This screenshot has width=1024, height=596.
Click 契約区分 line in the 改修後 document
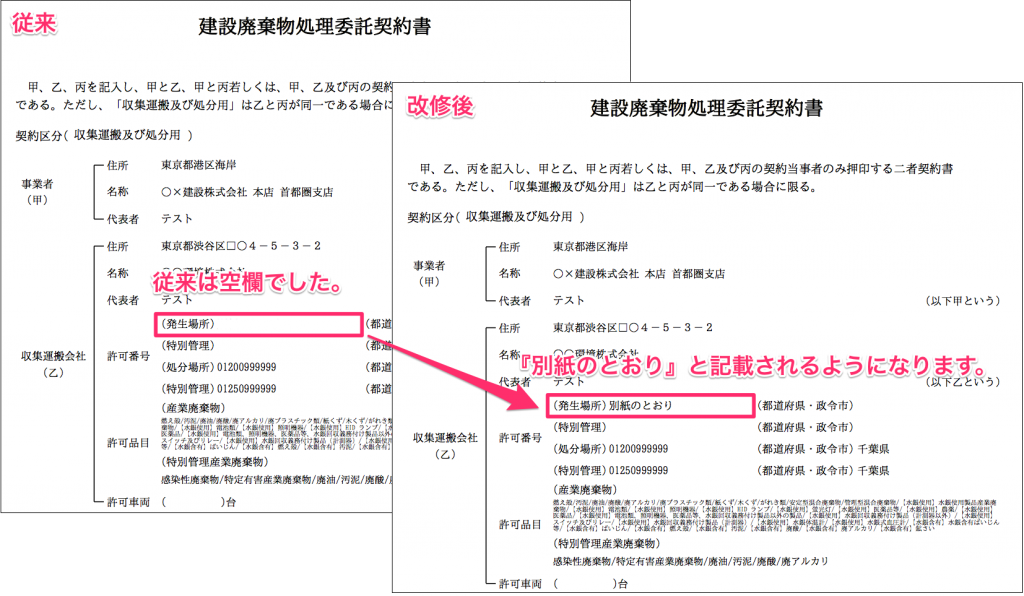click(495, 216)
